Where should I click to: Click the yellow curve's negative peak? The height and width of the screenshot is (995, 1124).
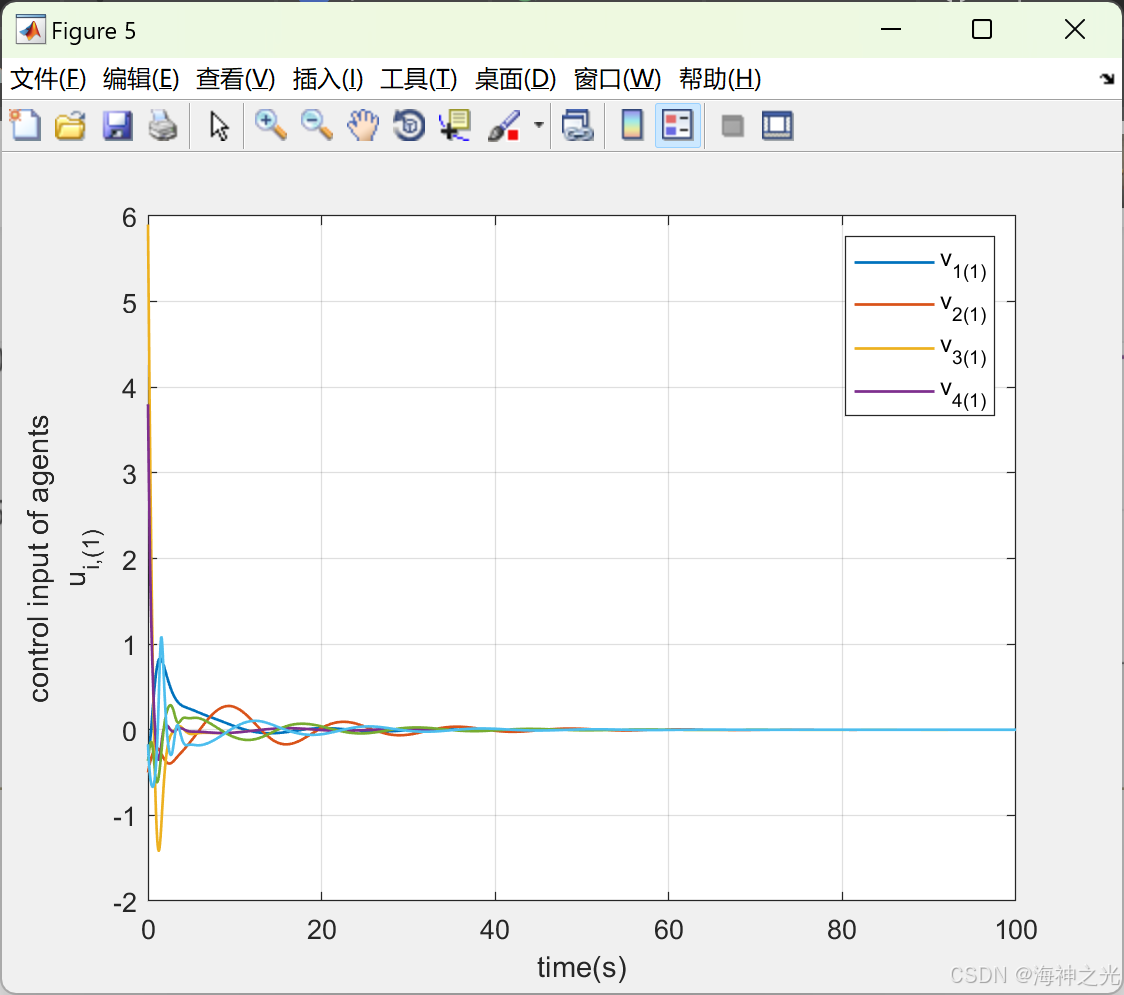pos(158,849)
